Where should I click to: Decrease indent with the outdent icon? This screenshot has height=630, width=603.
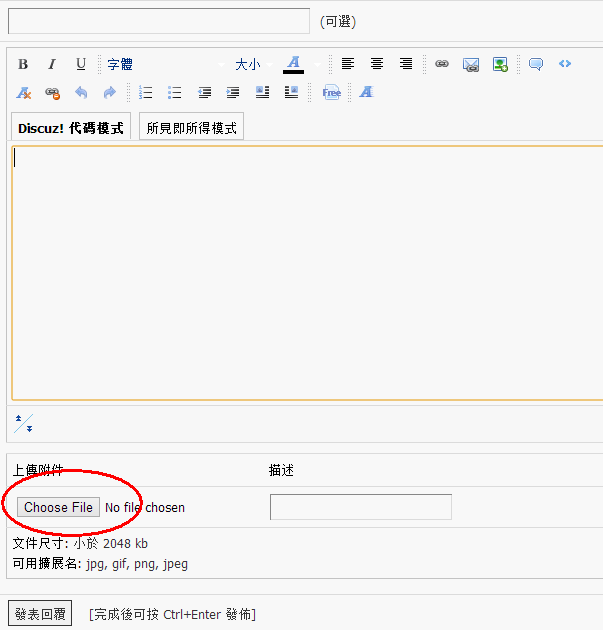coord(204,92)
